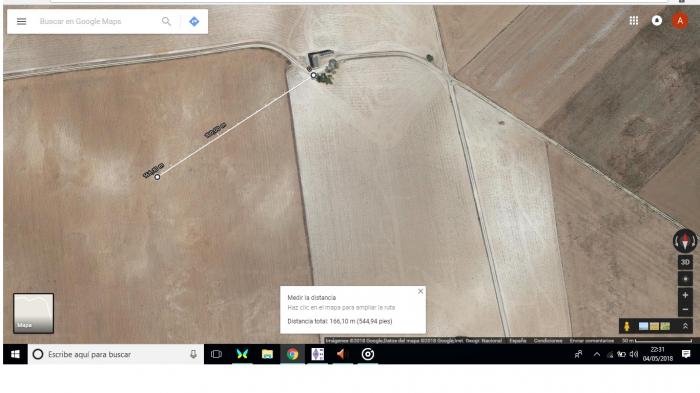
Task: Zoom in with the plus button
Action: 685,295
